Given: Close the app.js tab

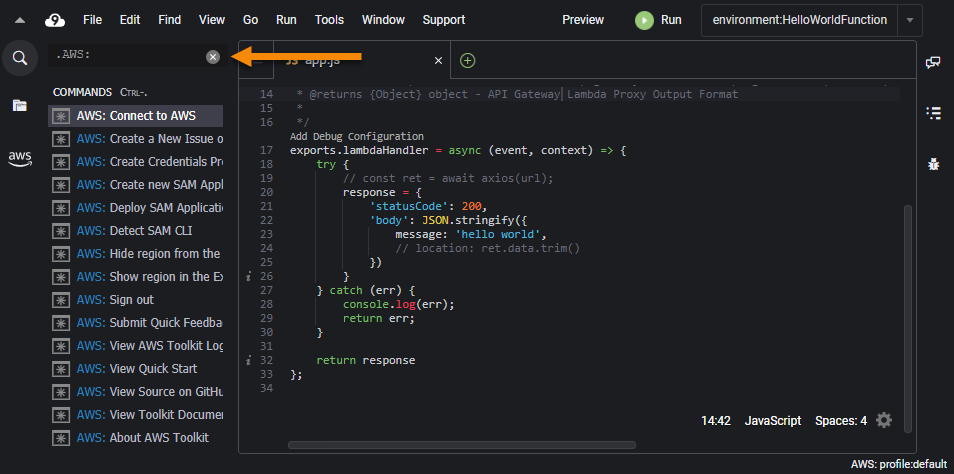Looking at the screenshot, I should [x=437, y=60].
